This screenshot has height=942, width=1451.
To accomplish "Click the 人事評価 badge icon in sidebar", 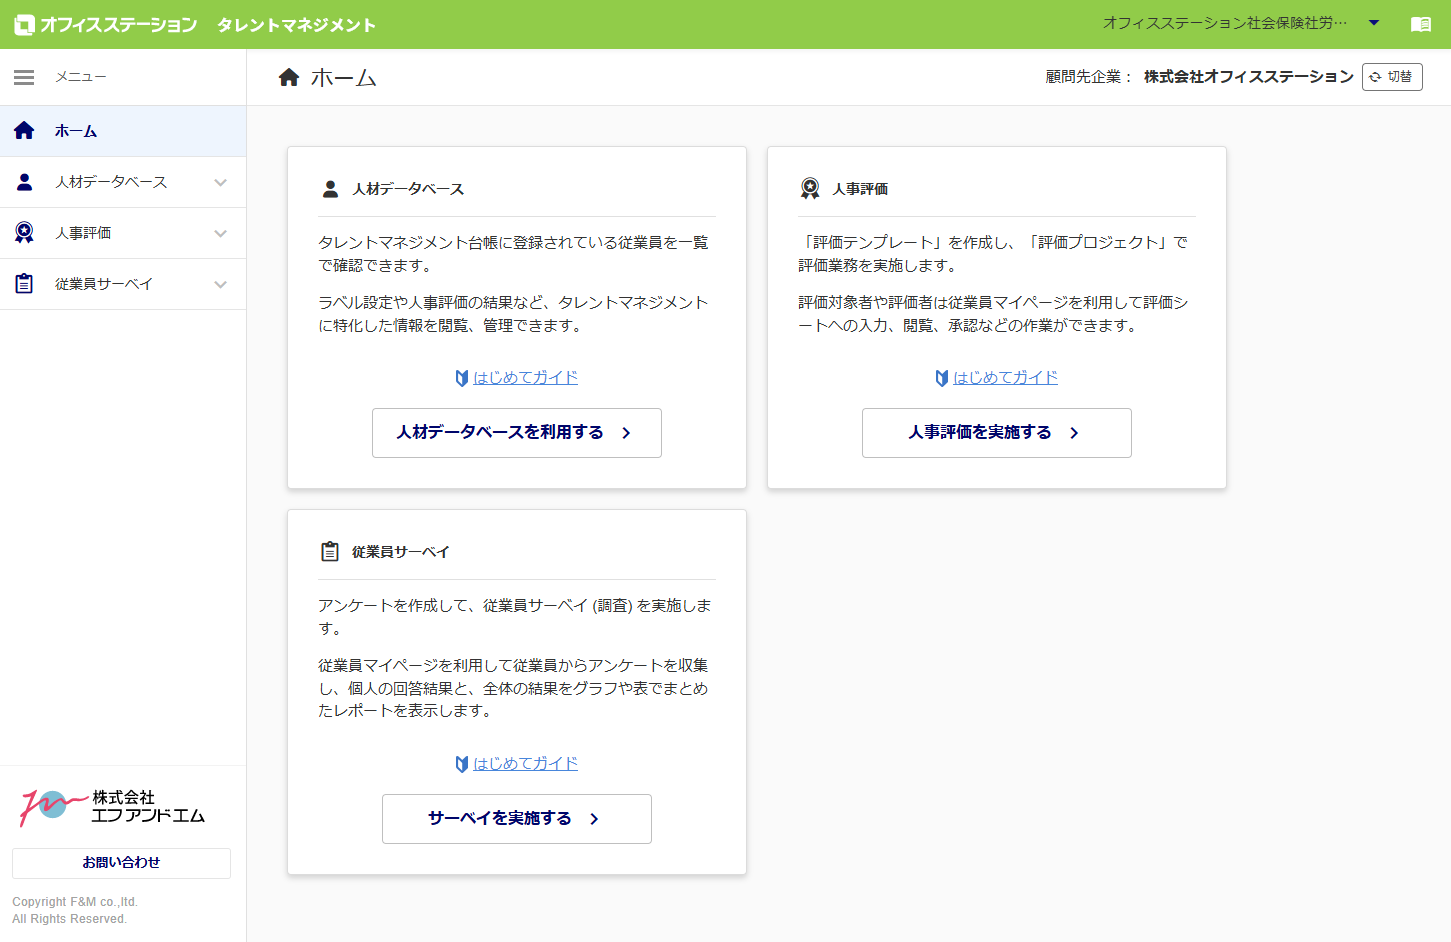I will click(24, 233).
